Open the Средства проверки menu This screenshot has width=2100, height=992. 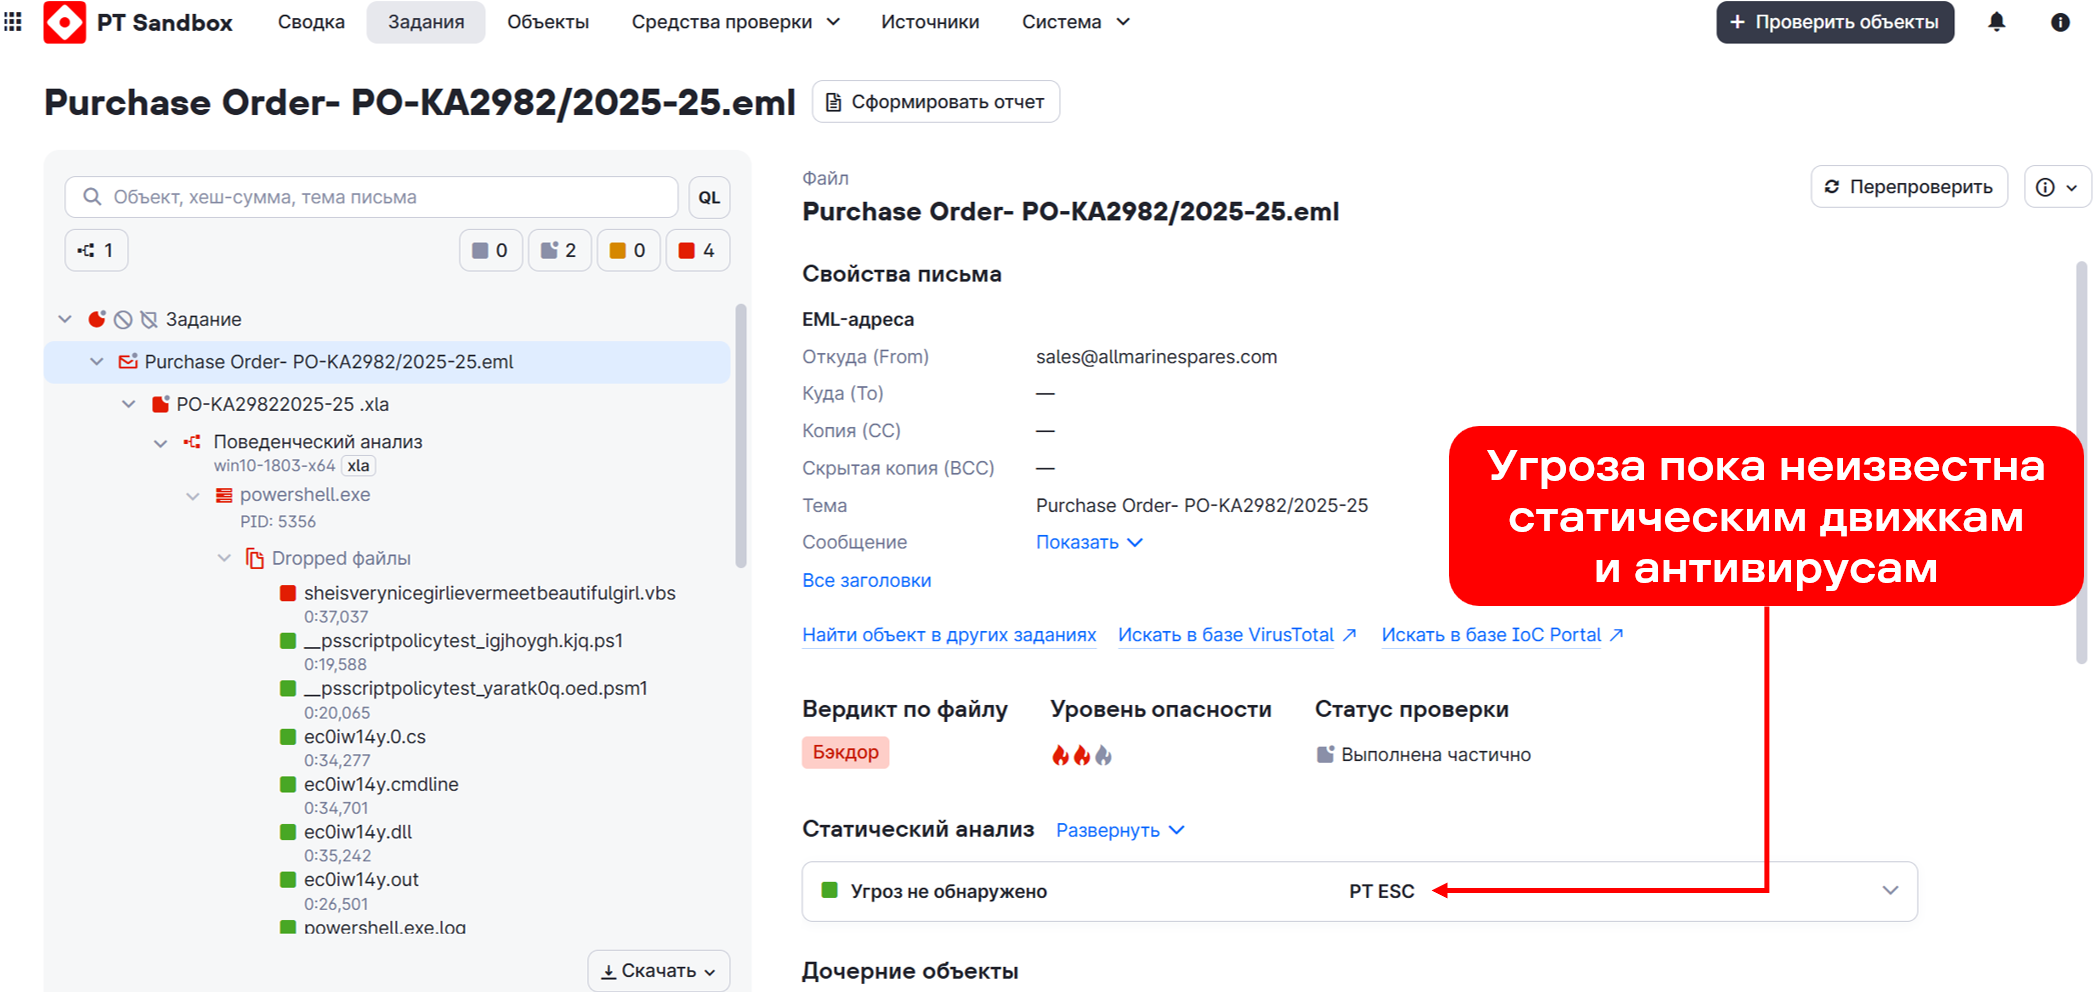point(735,22)
